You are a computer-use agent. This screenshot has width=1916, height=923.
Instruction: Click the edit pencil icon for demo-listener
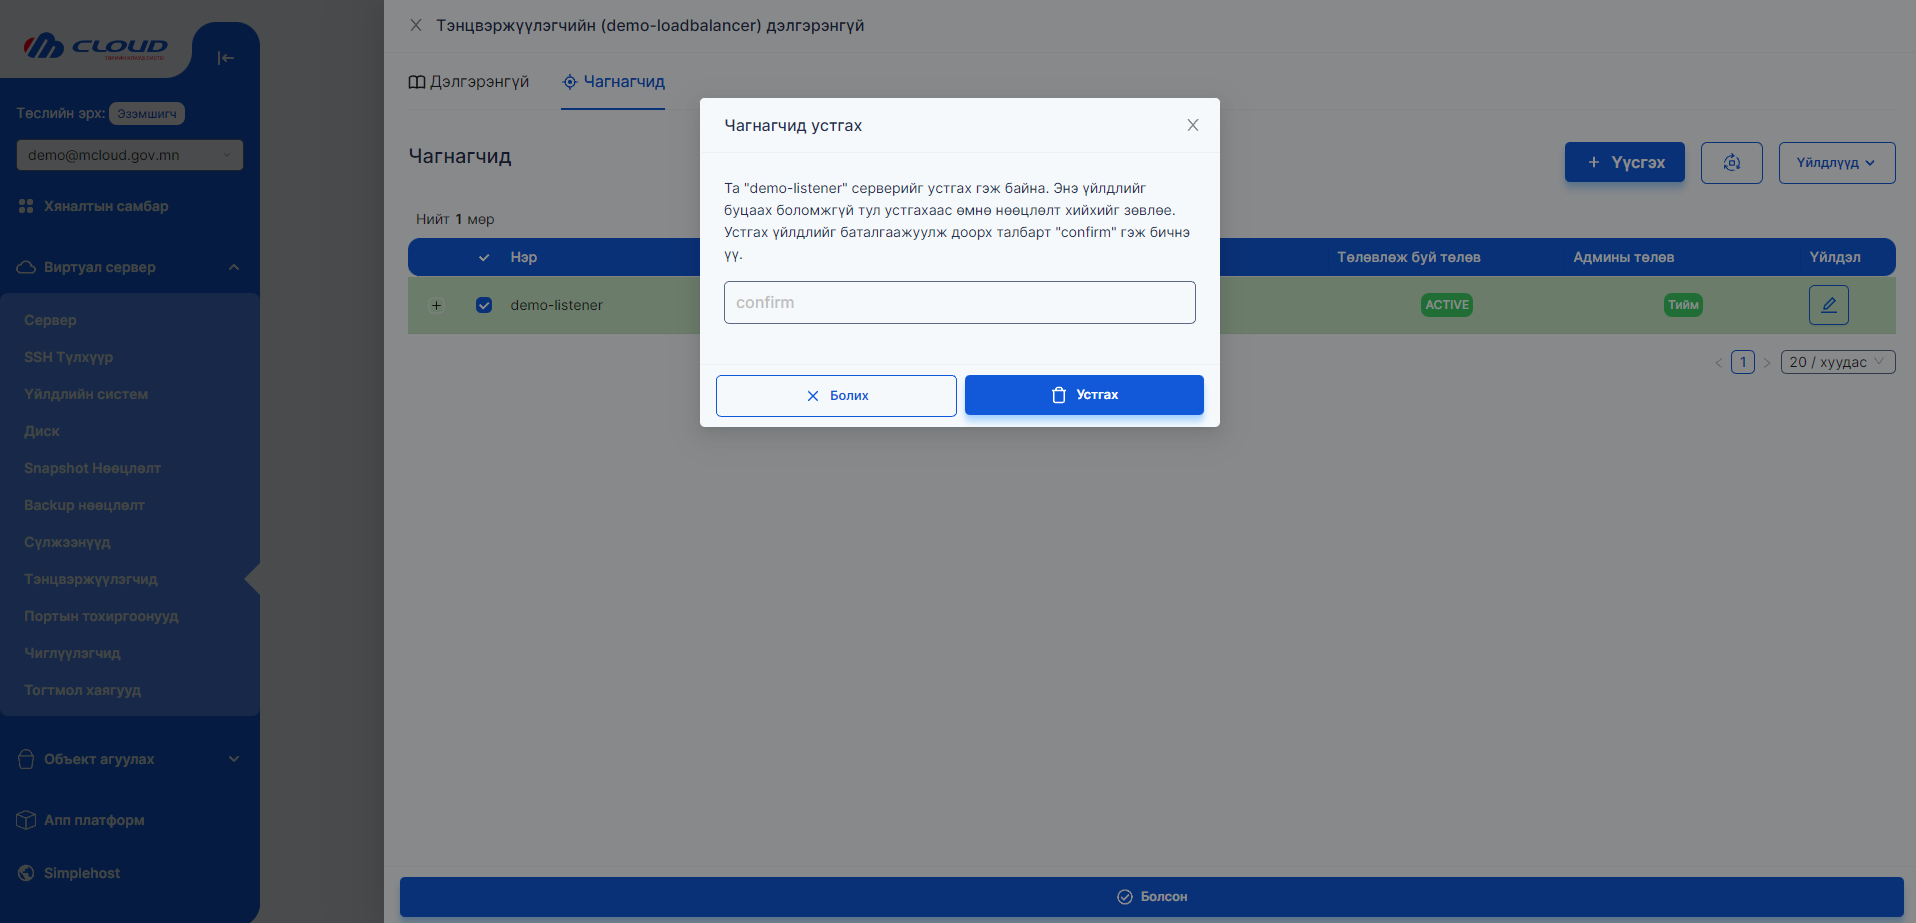tap(1828, 305)
